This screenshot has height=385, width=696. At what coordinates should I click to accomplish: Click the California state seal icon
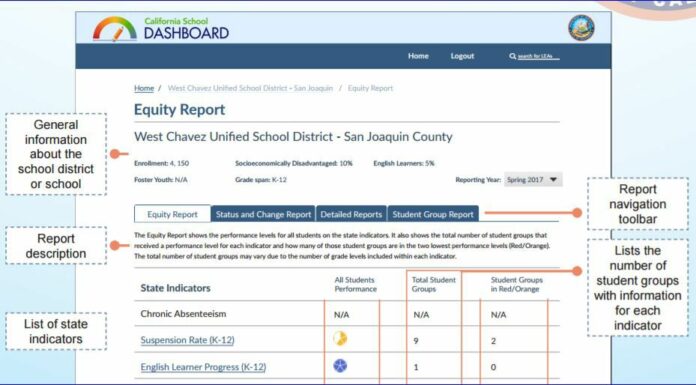[581, 28]
